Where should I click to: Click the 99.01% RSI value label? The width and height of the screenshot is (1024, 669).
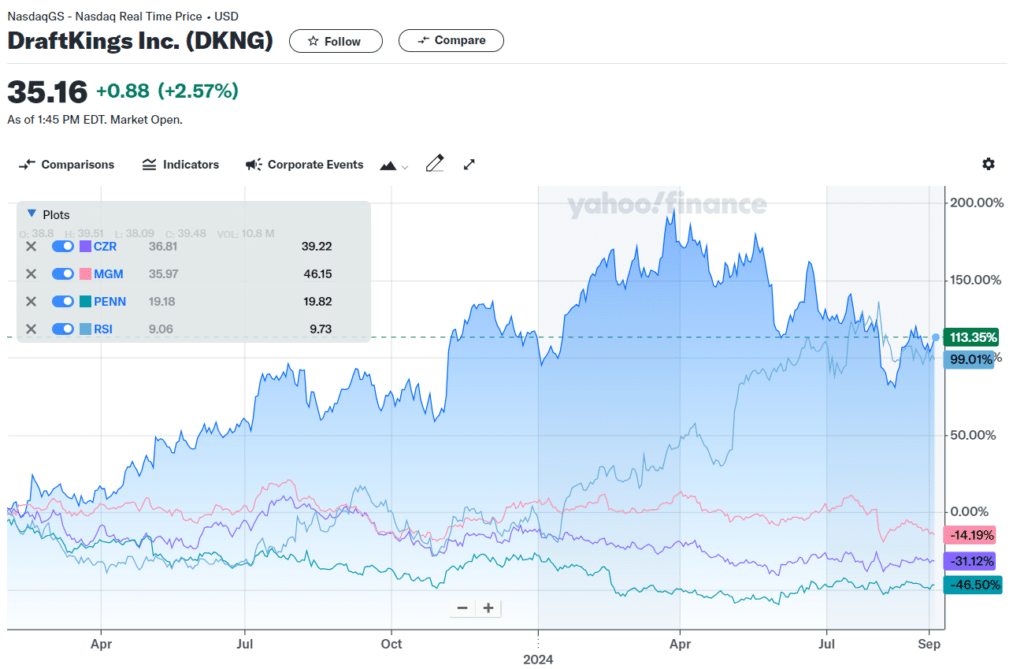[x=970, y=359]
